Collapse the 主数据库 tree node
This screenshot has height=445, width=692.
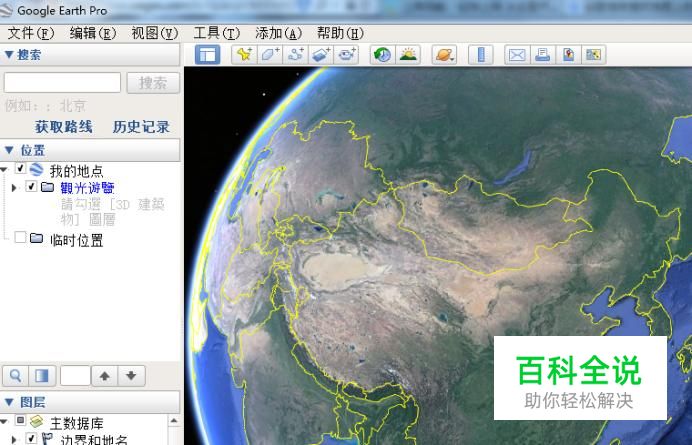(4, 421)
